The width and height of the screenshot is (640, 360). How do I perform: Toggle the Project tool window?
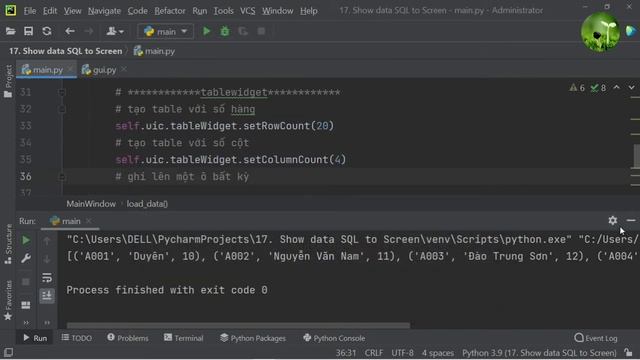click(x=8, y=81)
